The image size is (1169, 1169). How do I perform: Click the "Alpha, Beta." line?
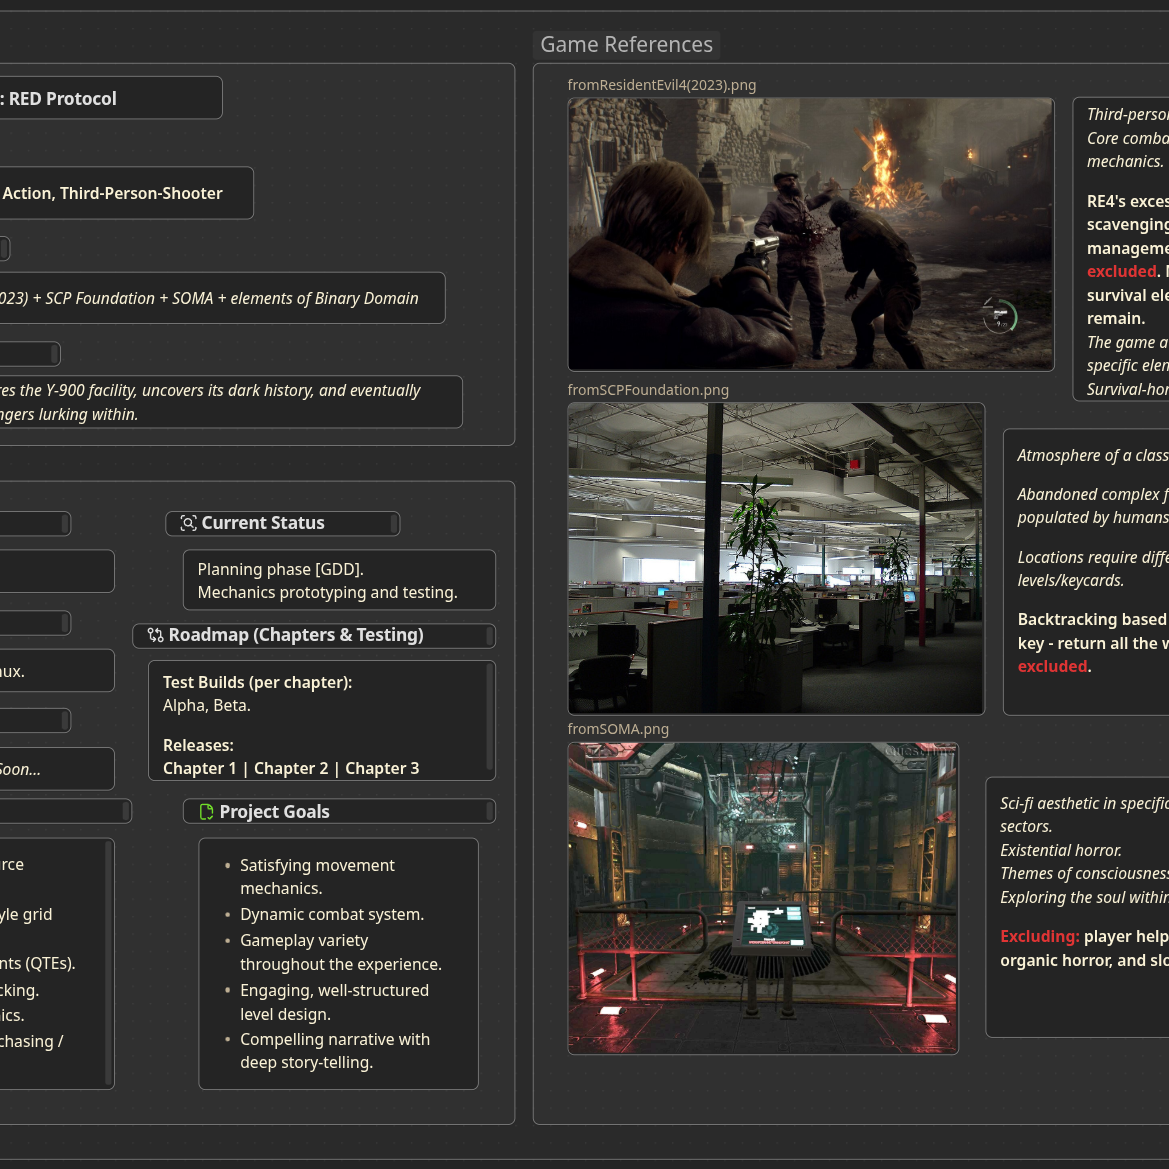207,705
